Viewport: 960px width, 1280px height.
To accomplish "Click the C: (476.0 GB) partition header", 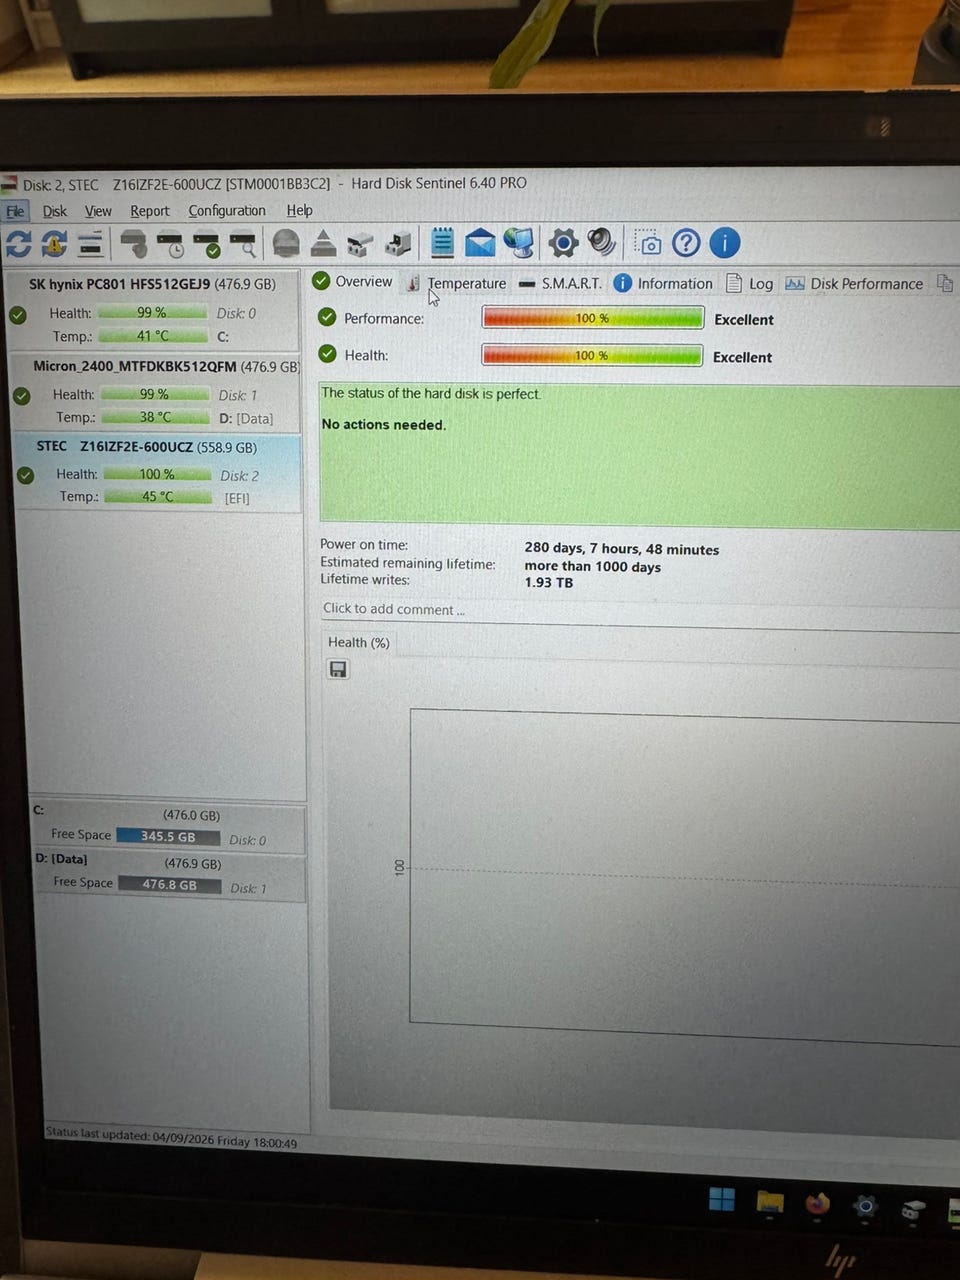I will [169, 813].
